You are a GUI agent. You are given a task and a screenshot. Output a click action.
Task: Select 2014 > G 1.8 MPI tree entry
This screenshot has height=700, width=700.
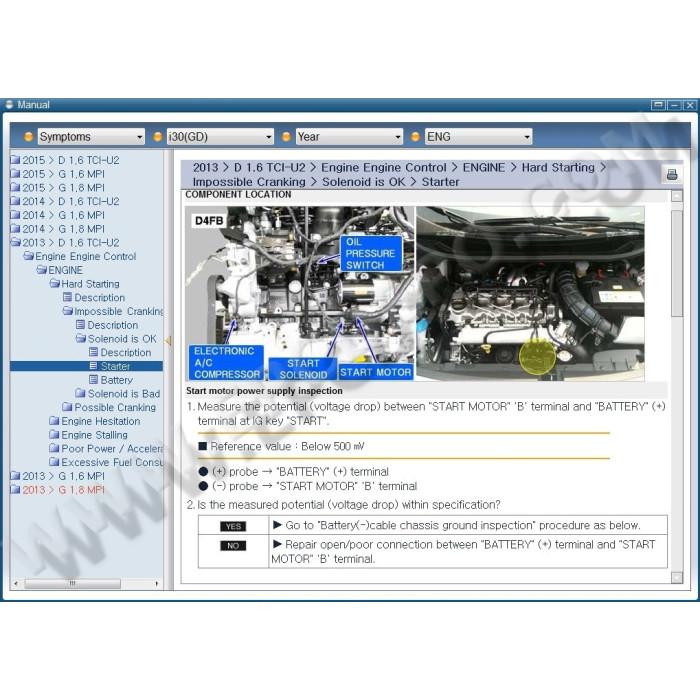point(63,229)
